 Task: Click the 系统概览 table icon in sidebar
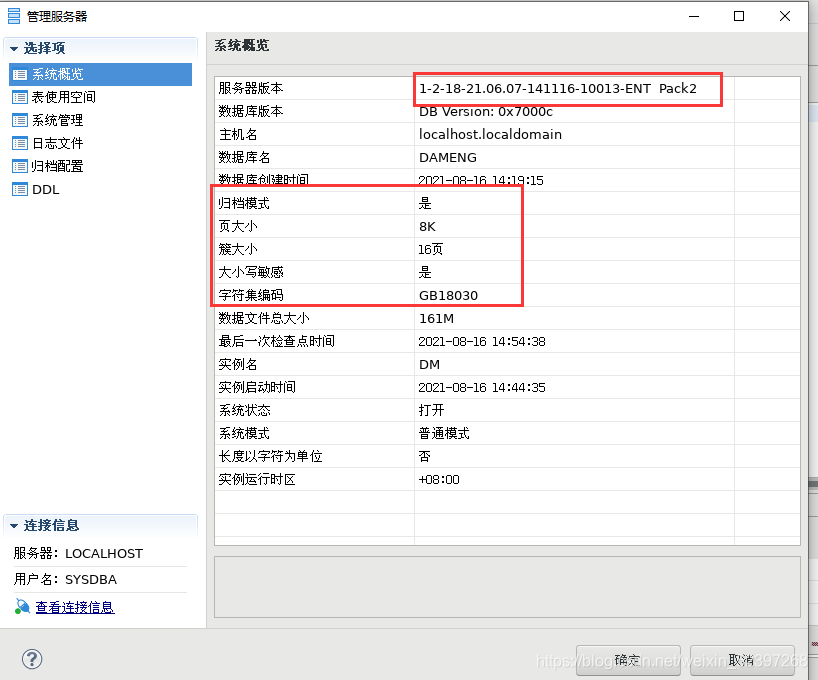coord(20,74)
